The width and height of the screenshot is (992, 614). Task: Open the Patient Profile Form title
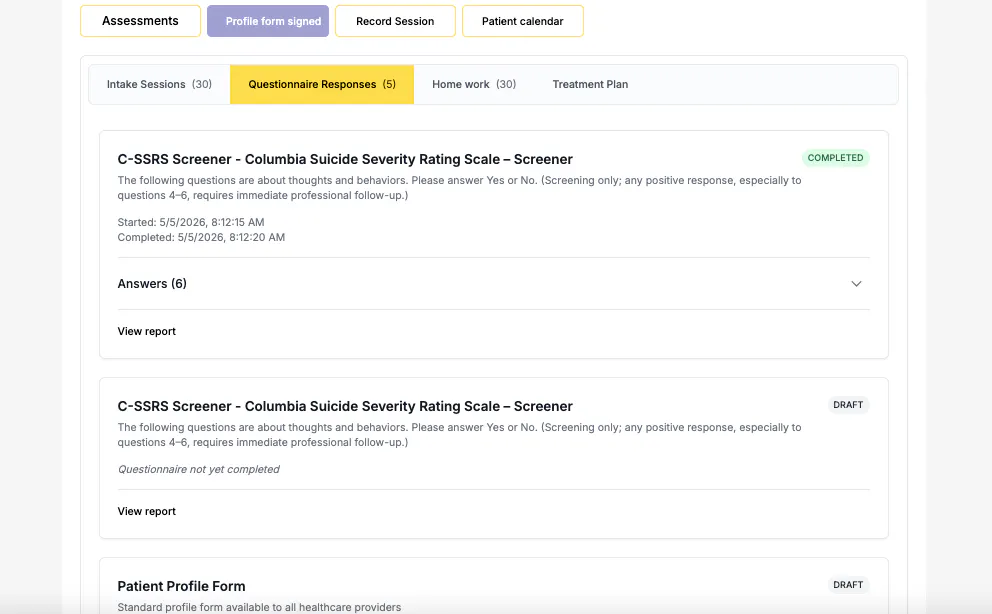182,586
